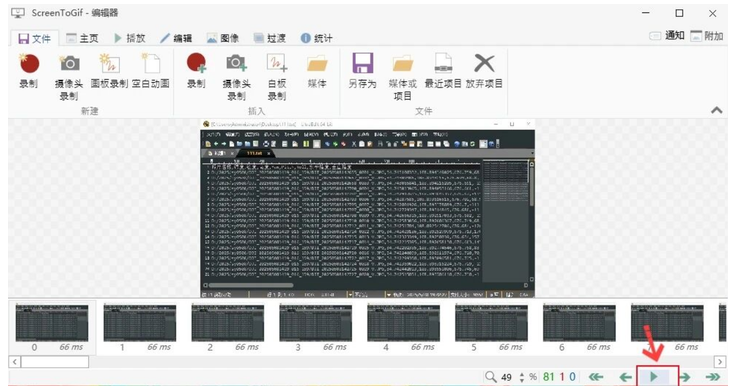Click the 附加 extras button

[x=706, y=35]
